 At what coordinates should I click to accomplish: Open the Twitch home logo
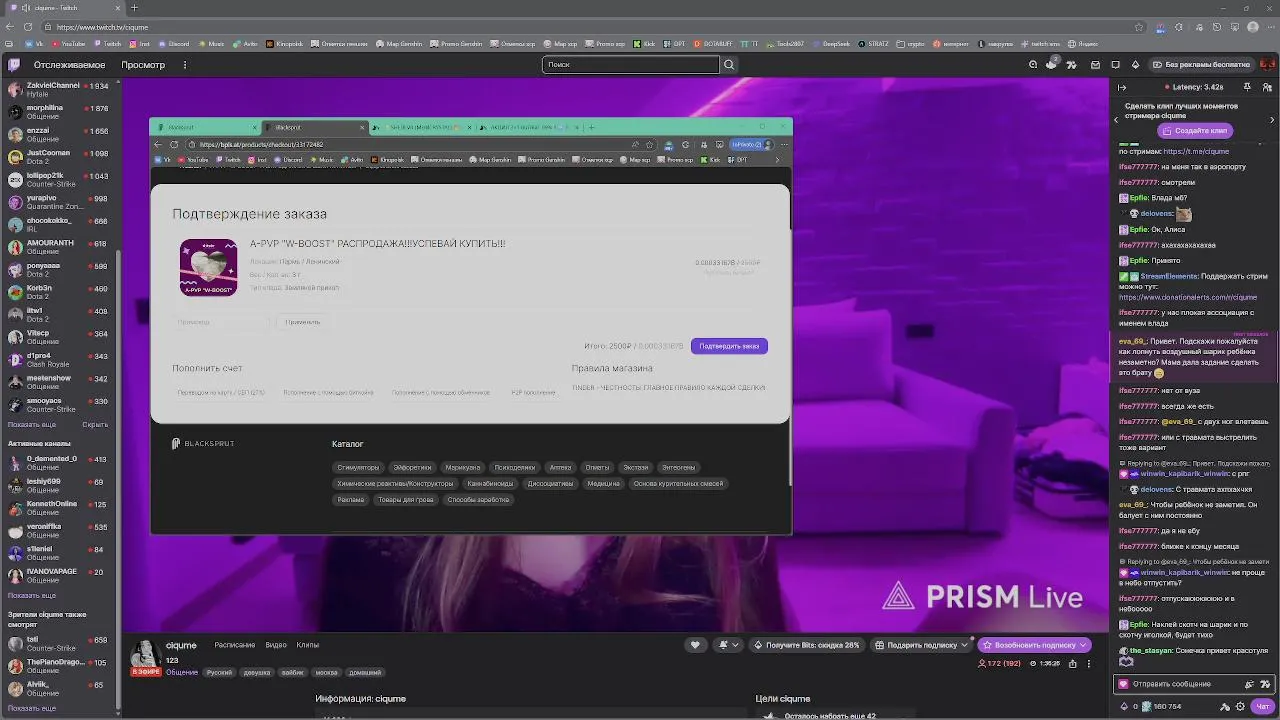point(14,65)
